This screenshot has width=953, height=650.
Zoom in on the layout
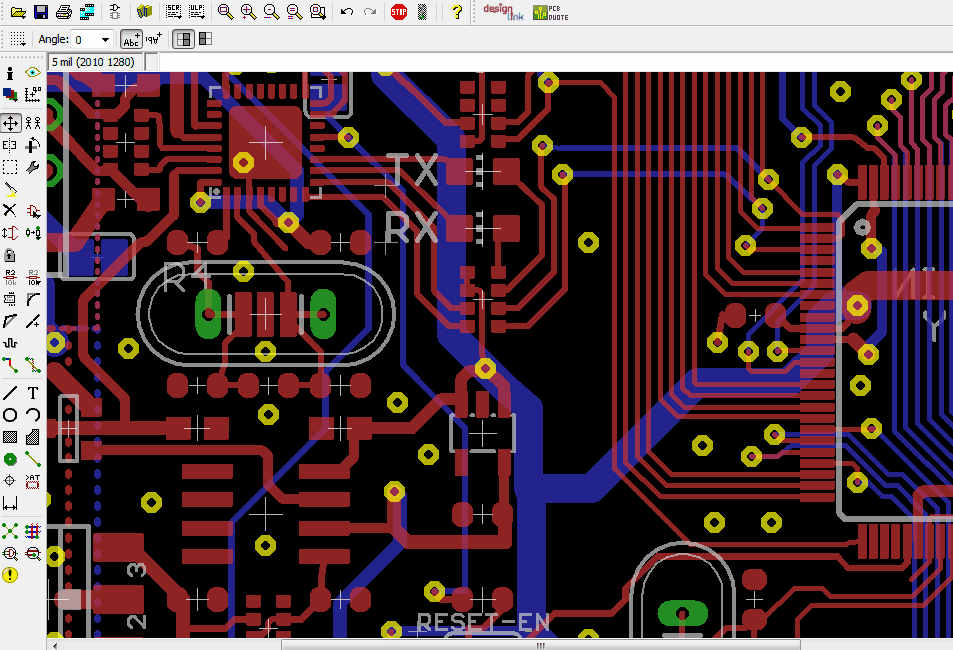click(x=249, y=12)
